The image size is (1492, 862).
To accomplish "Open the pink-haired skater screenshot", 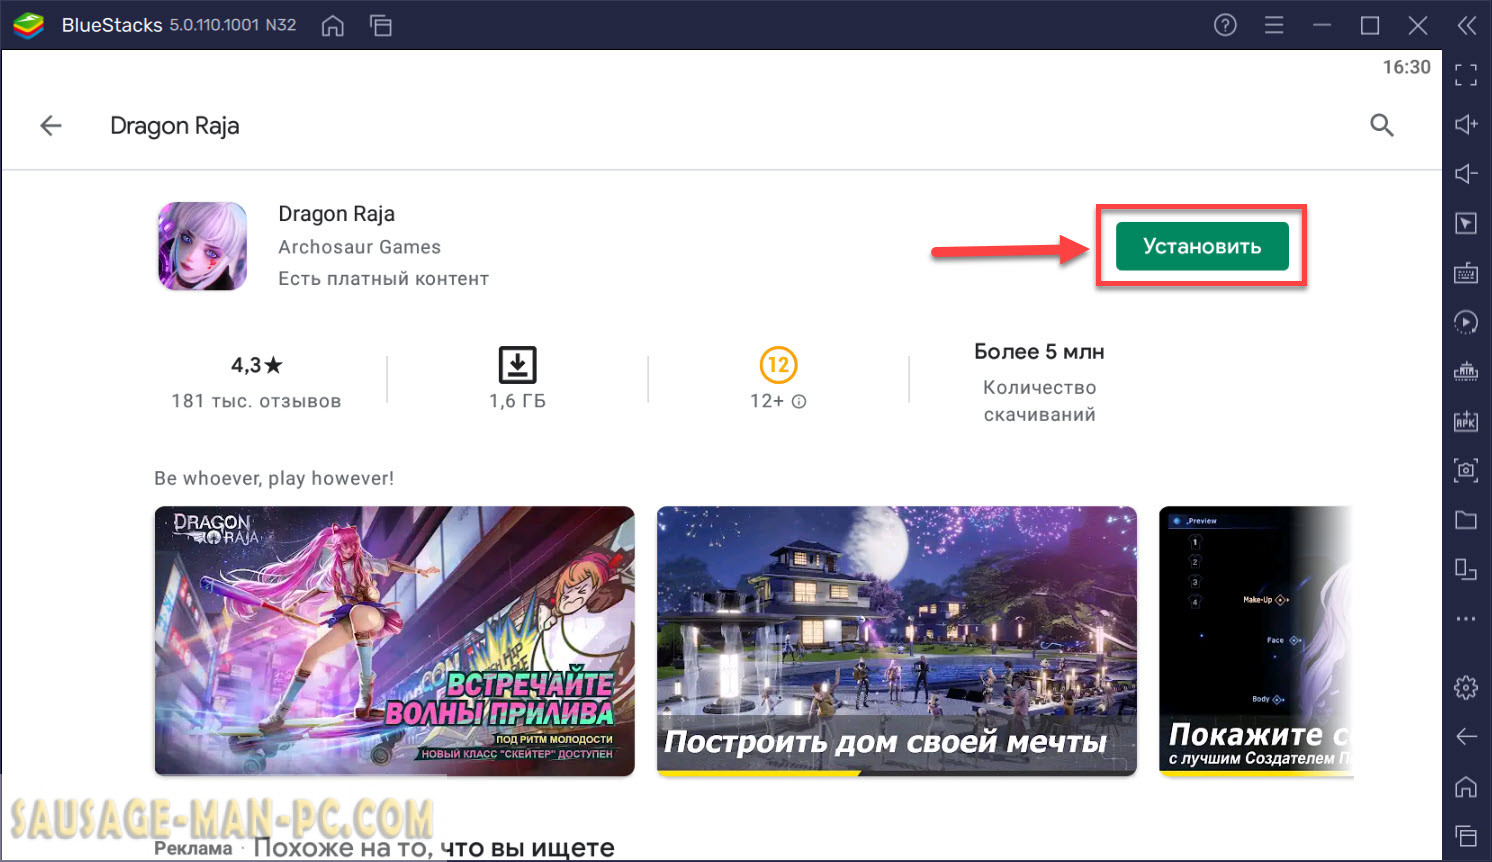I will tap(394, 641).
